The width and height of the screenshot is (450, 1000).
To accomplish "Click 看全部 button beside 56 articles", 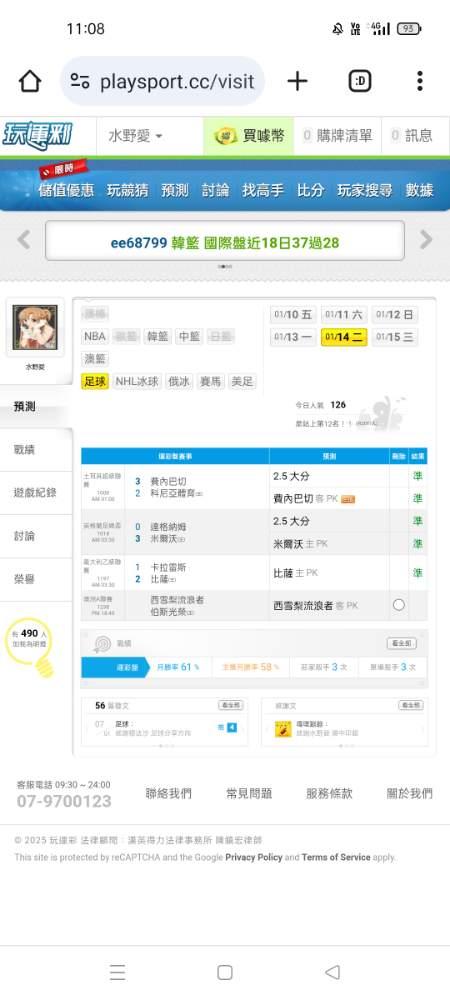I will pyautogui.click(x=231, y=705).
